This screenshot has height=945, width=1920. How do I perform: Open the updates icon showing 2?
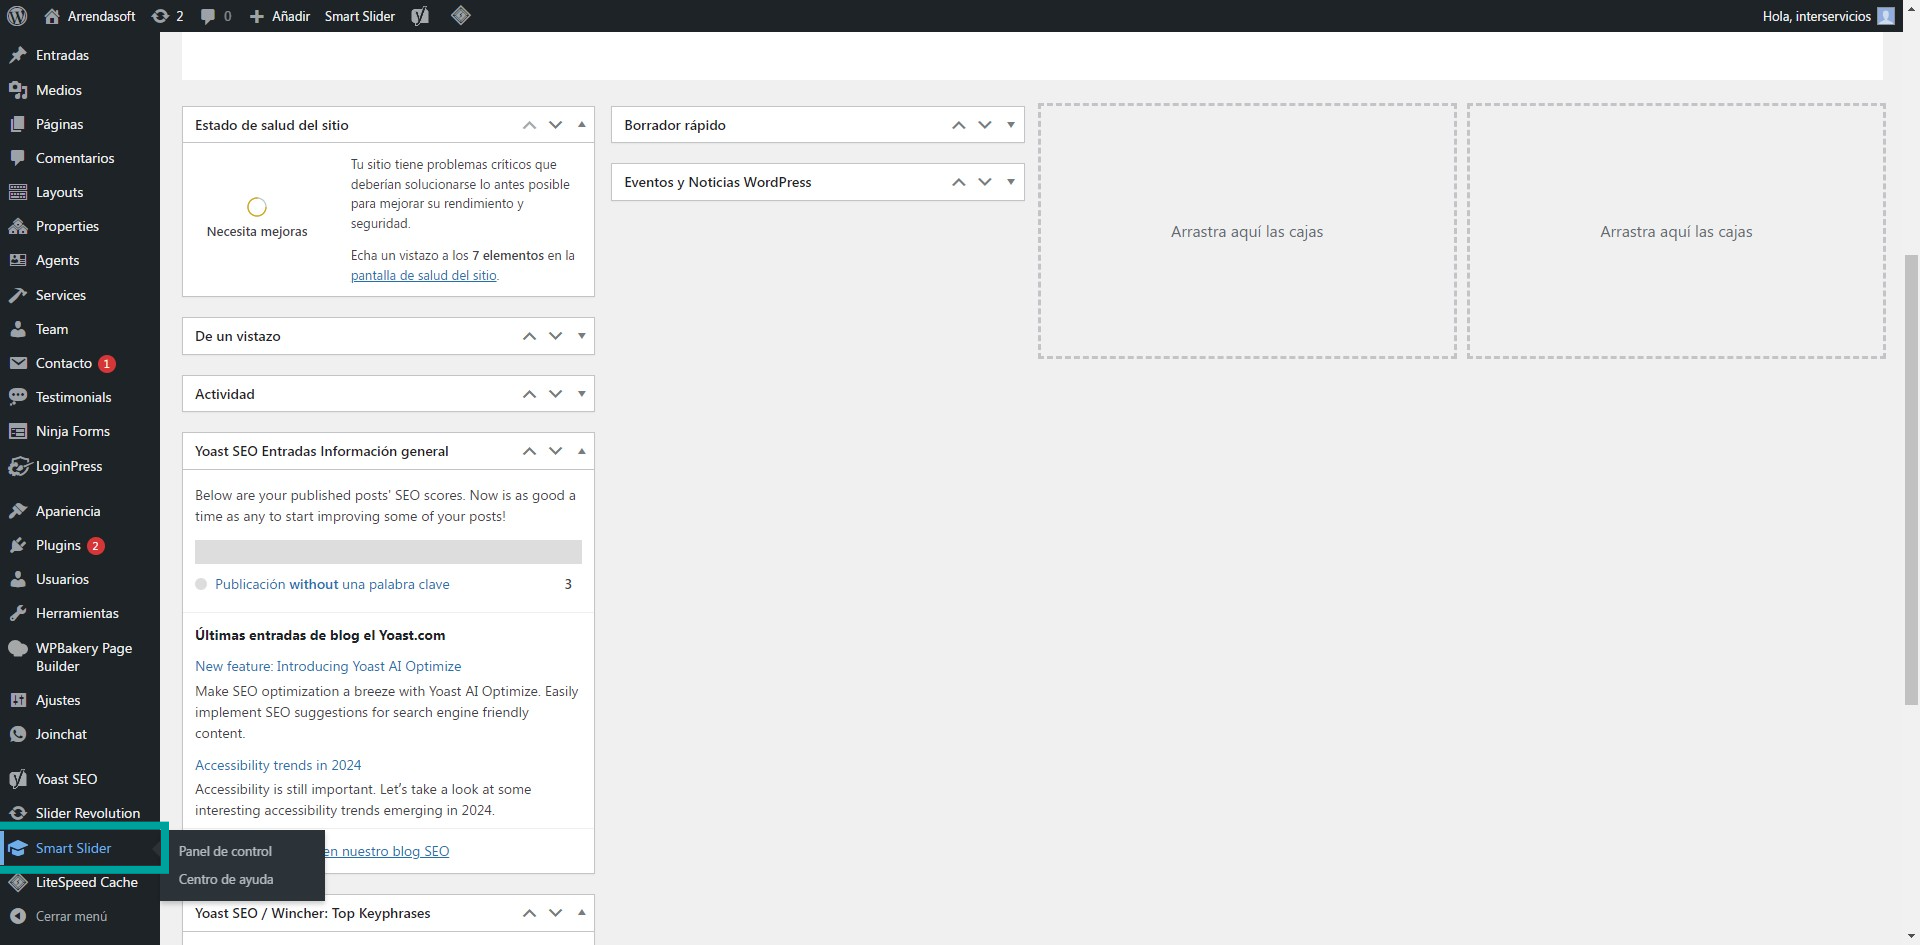click(160, 16)
